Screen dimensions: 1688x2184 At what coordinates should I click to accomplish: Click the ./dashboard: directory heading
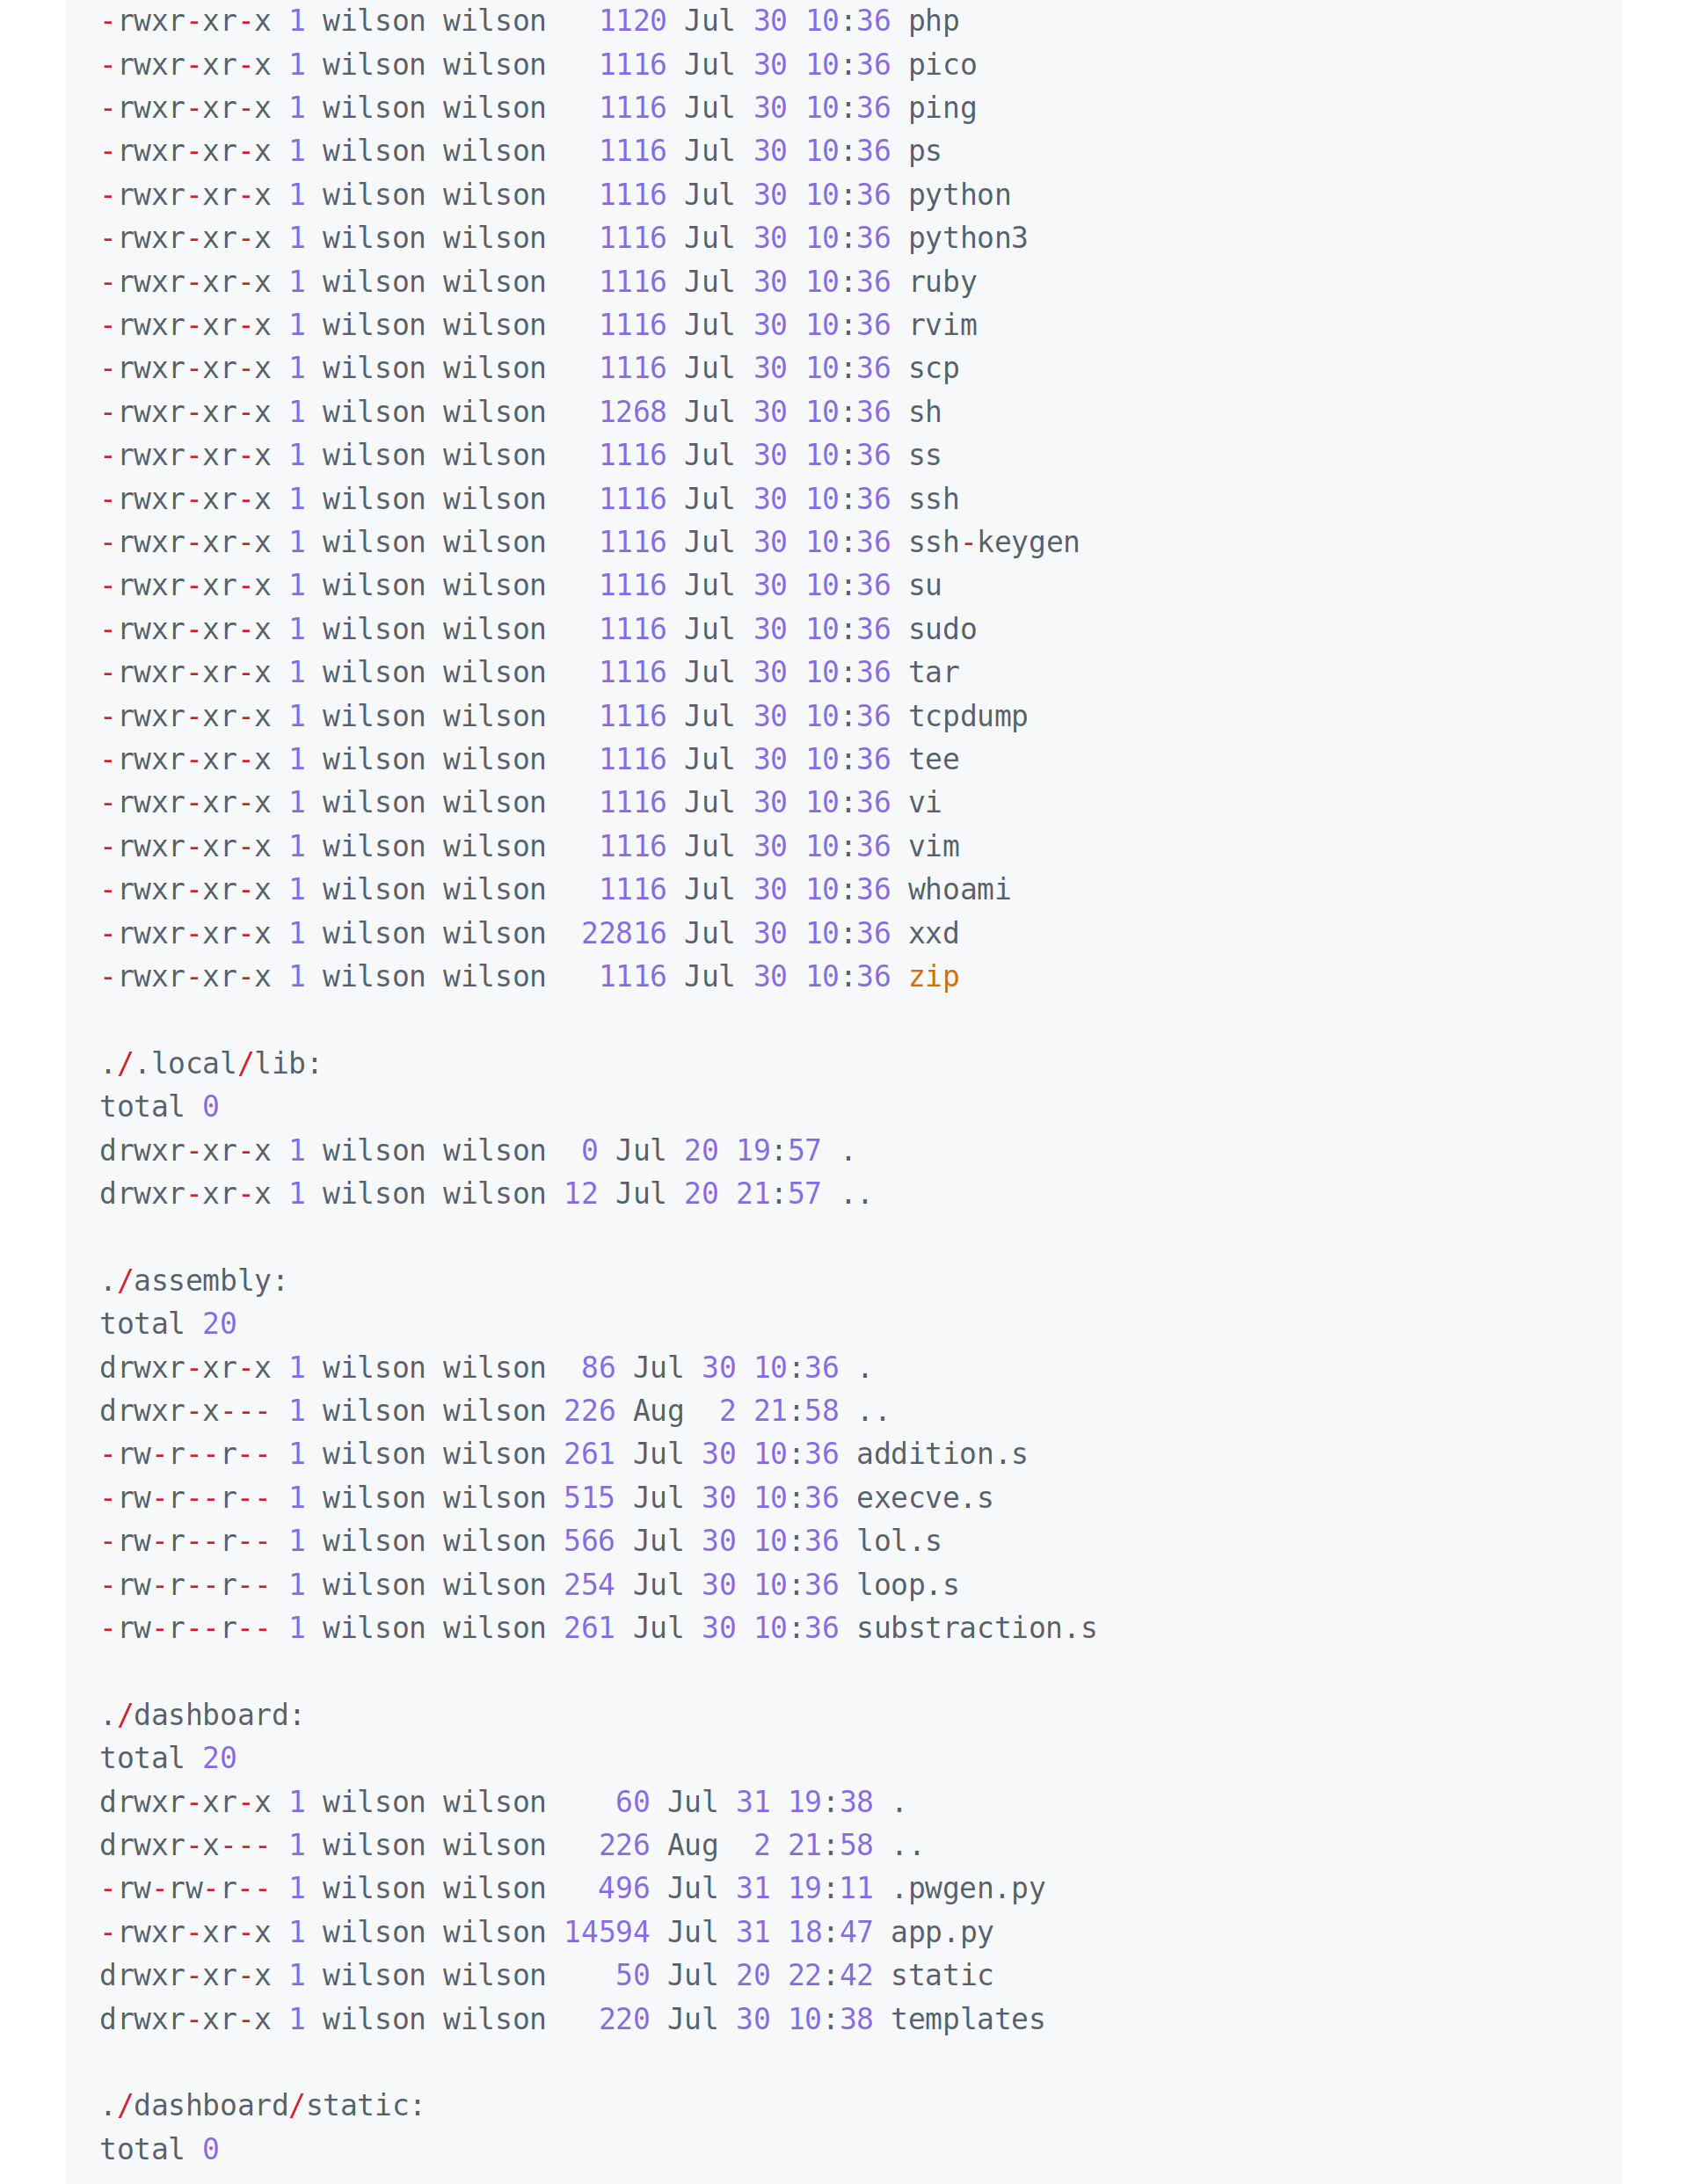(202, 1715)
